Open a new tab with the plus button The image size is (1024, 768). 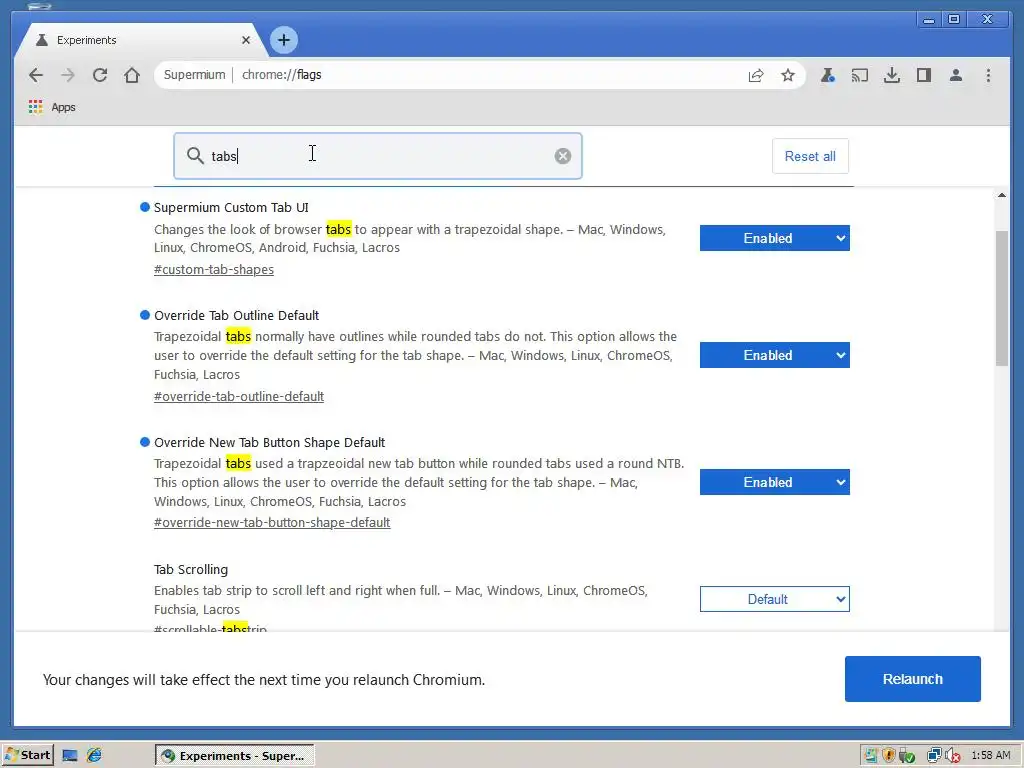(x=283, y=40)
